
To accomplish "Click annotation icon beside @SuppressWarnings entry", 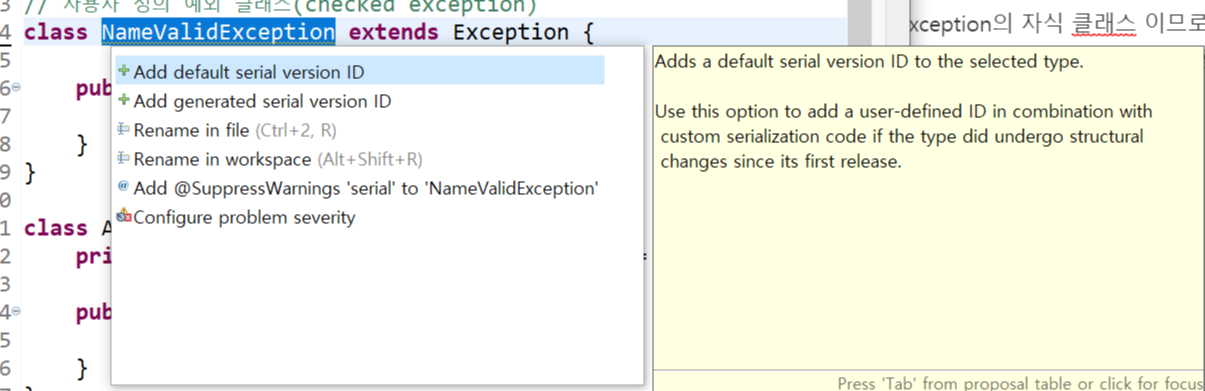I will pos(124,187).
